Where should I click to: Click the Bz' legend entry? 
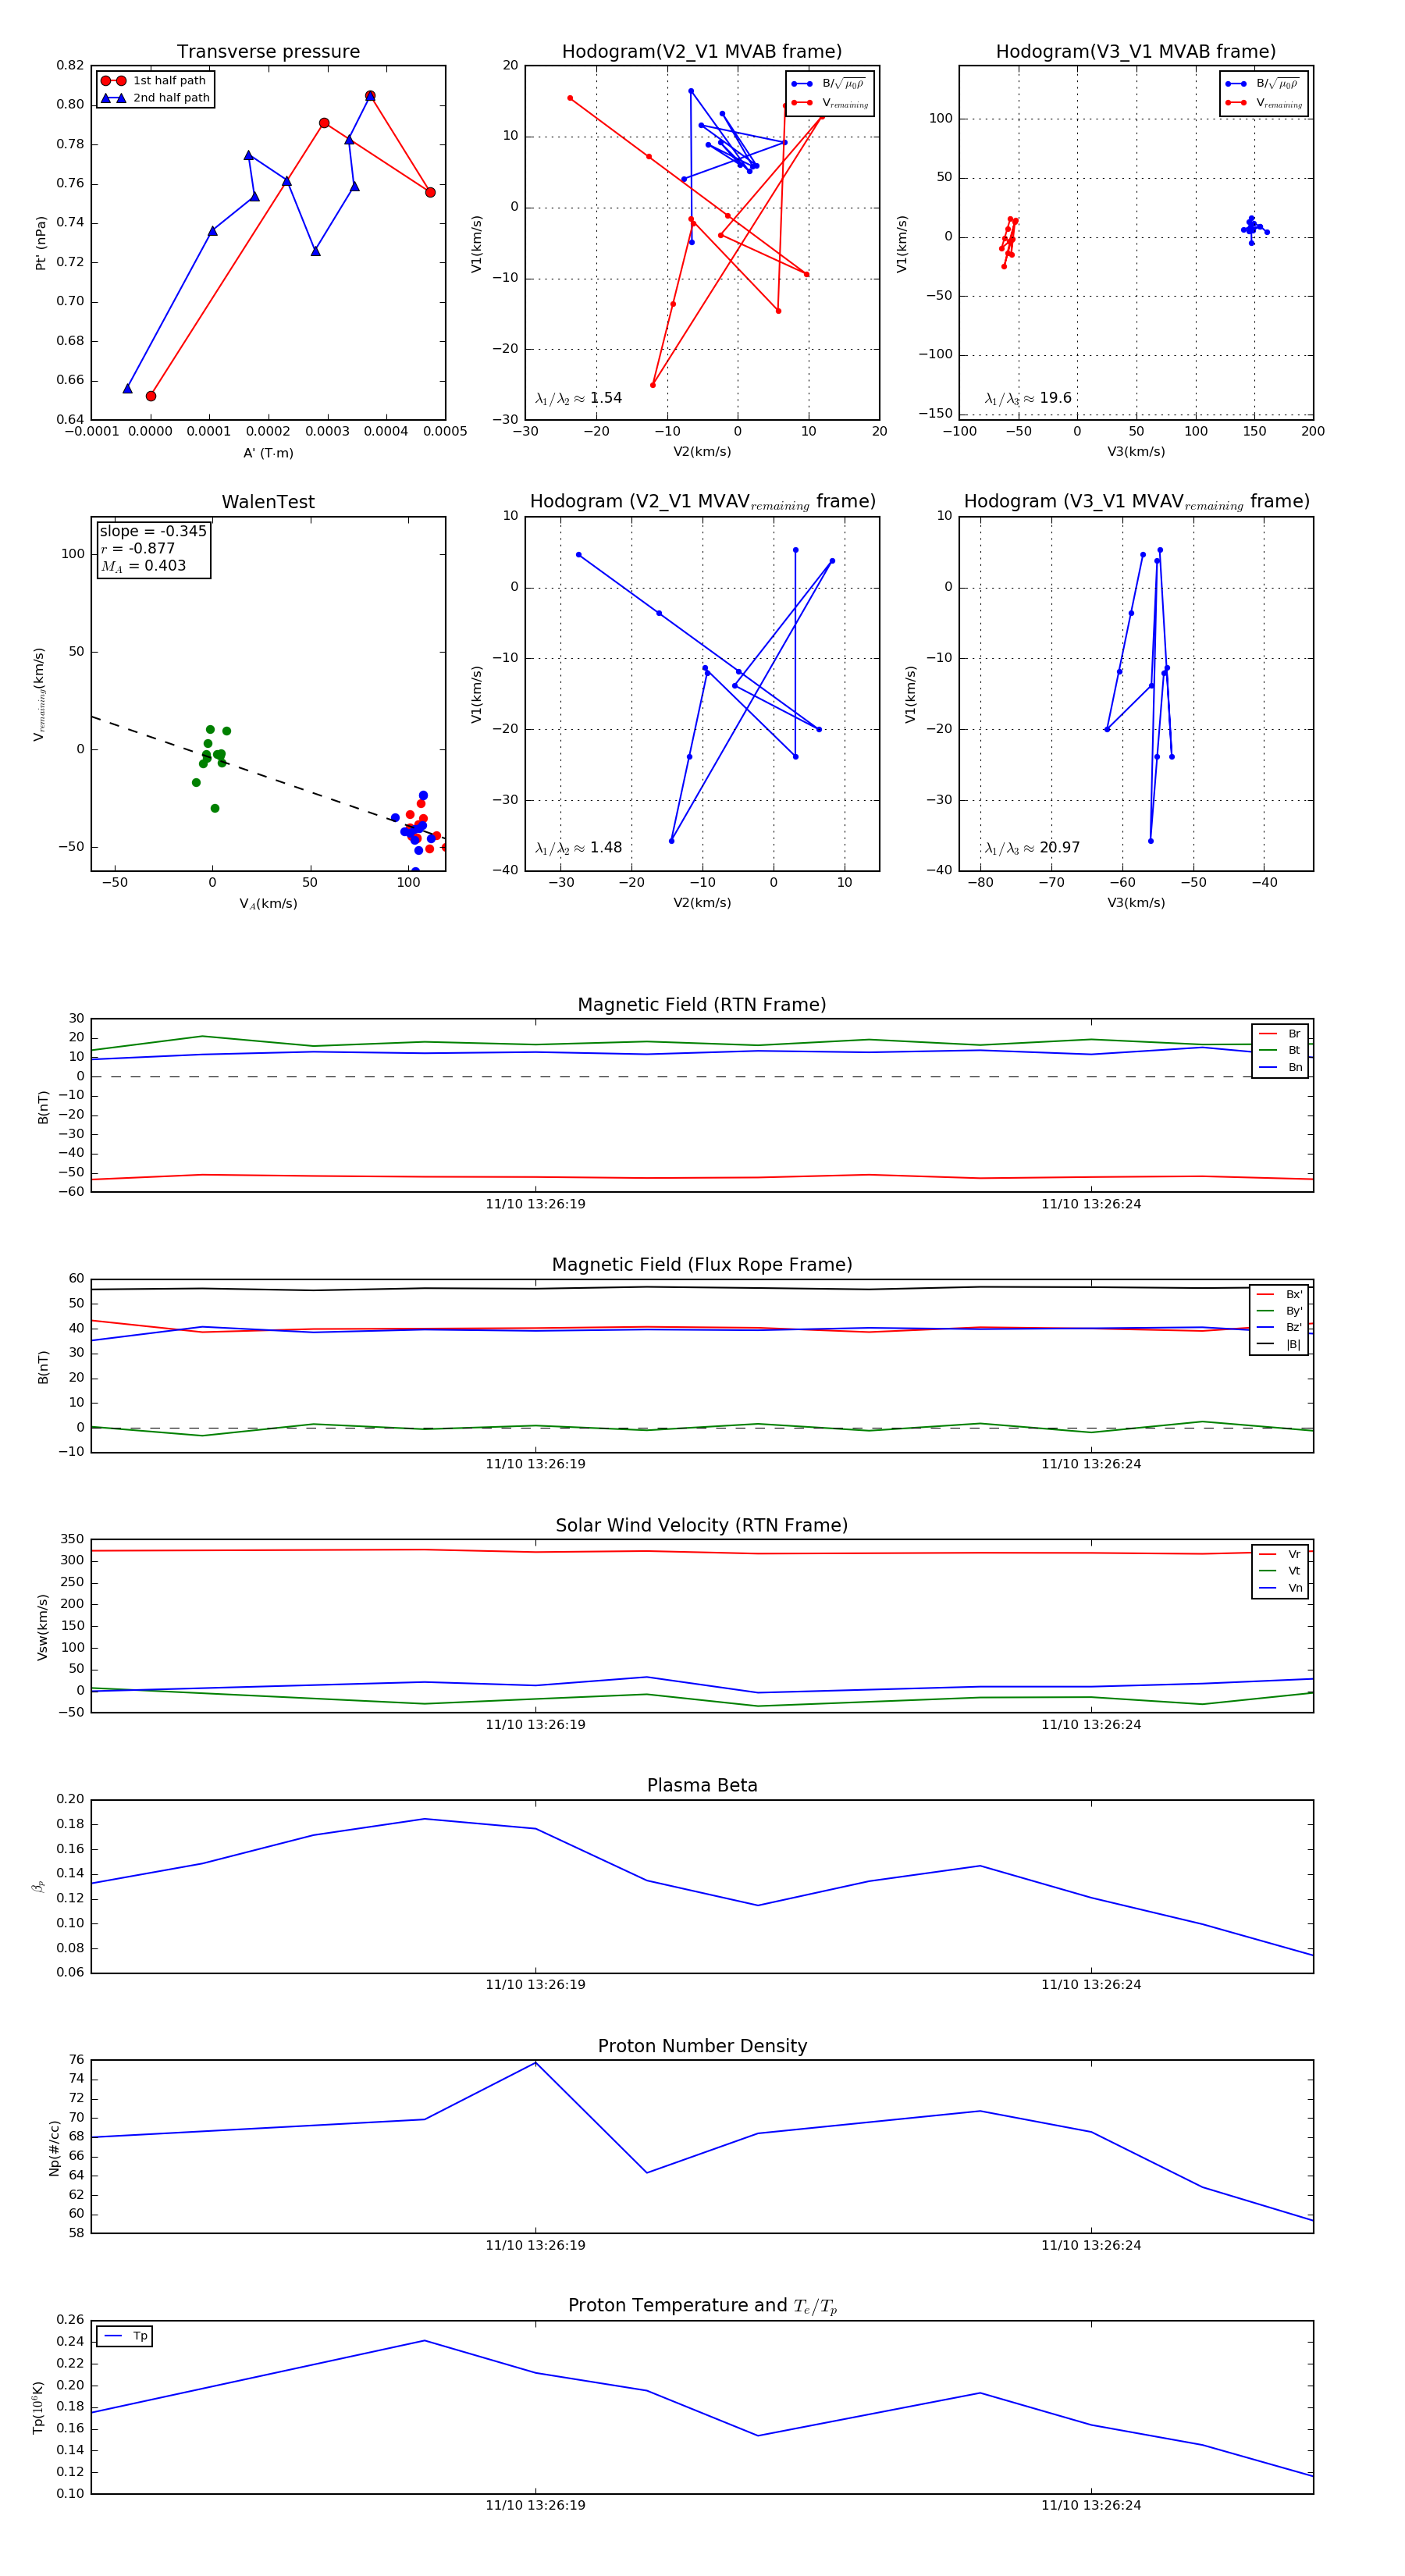coord(1280,1327)
